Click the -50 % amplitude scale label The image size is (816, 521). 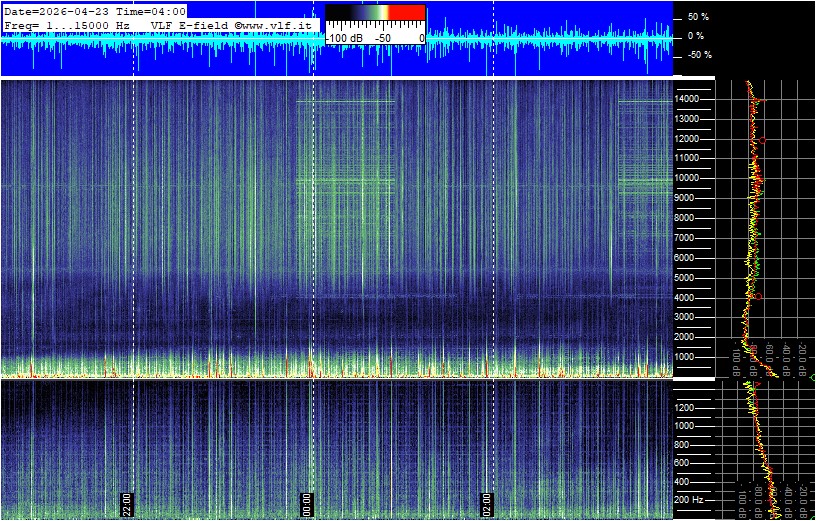pyautogui.click(x=697, y=55)
